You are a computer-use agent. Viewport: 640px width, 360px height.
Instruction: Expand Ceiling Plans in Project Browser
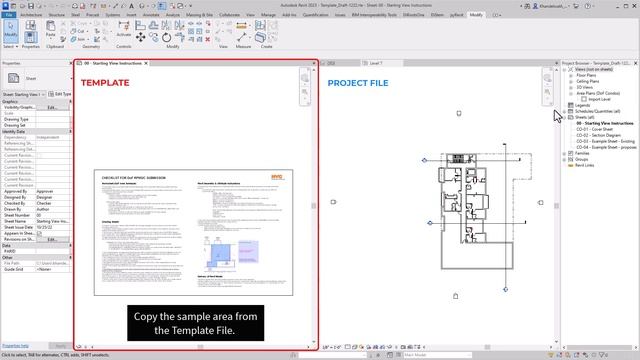click(x=571, y=81)
